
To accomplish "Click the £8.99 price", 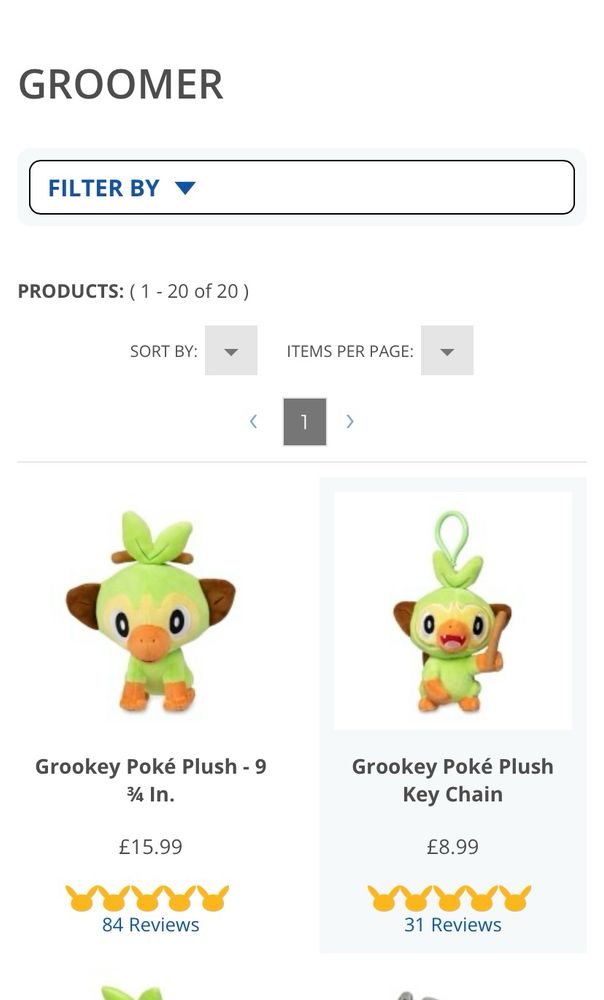I will [453, 847].
